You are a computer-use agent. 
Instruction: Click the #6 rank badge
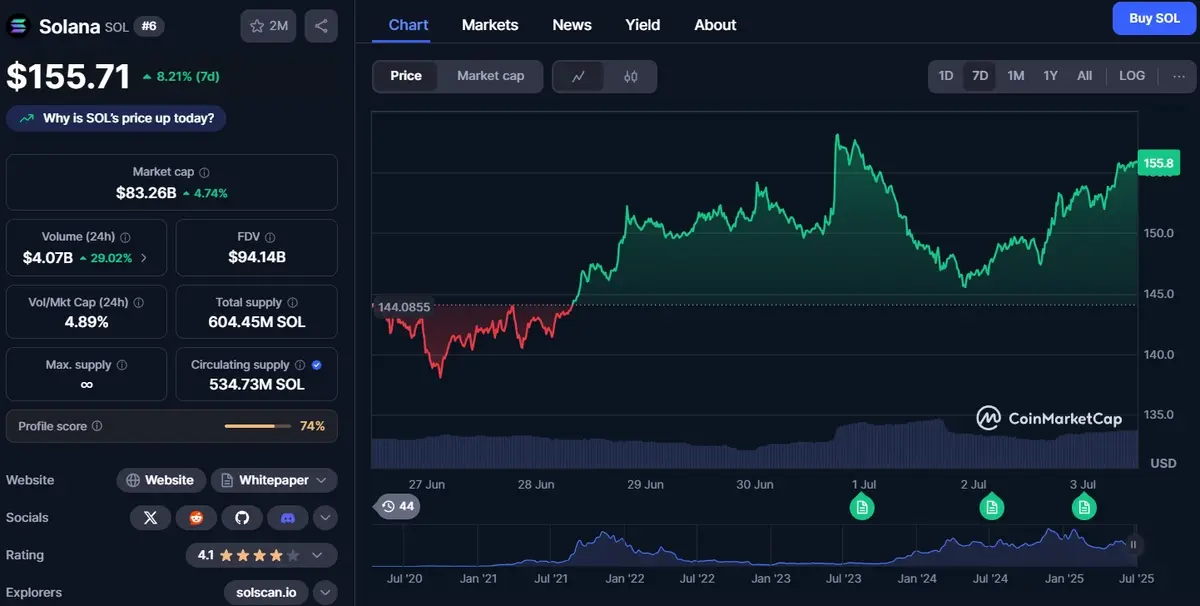[x=148, y=27]
